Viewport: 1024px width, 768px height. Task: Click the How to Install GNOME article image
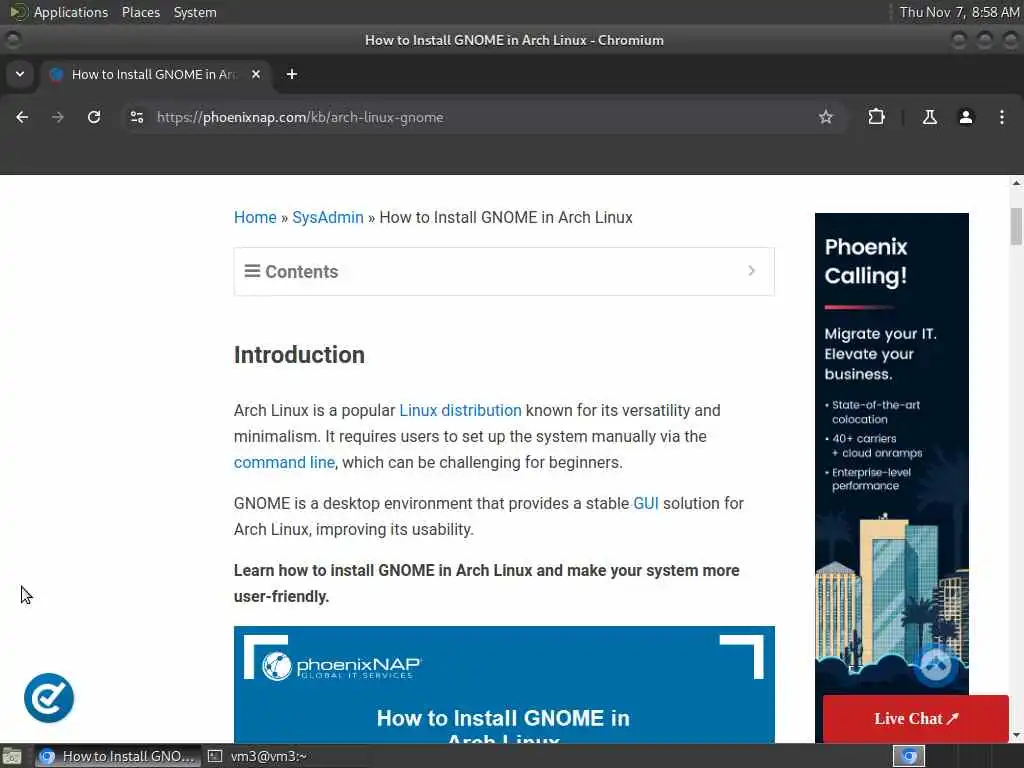[504, 684]
